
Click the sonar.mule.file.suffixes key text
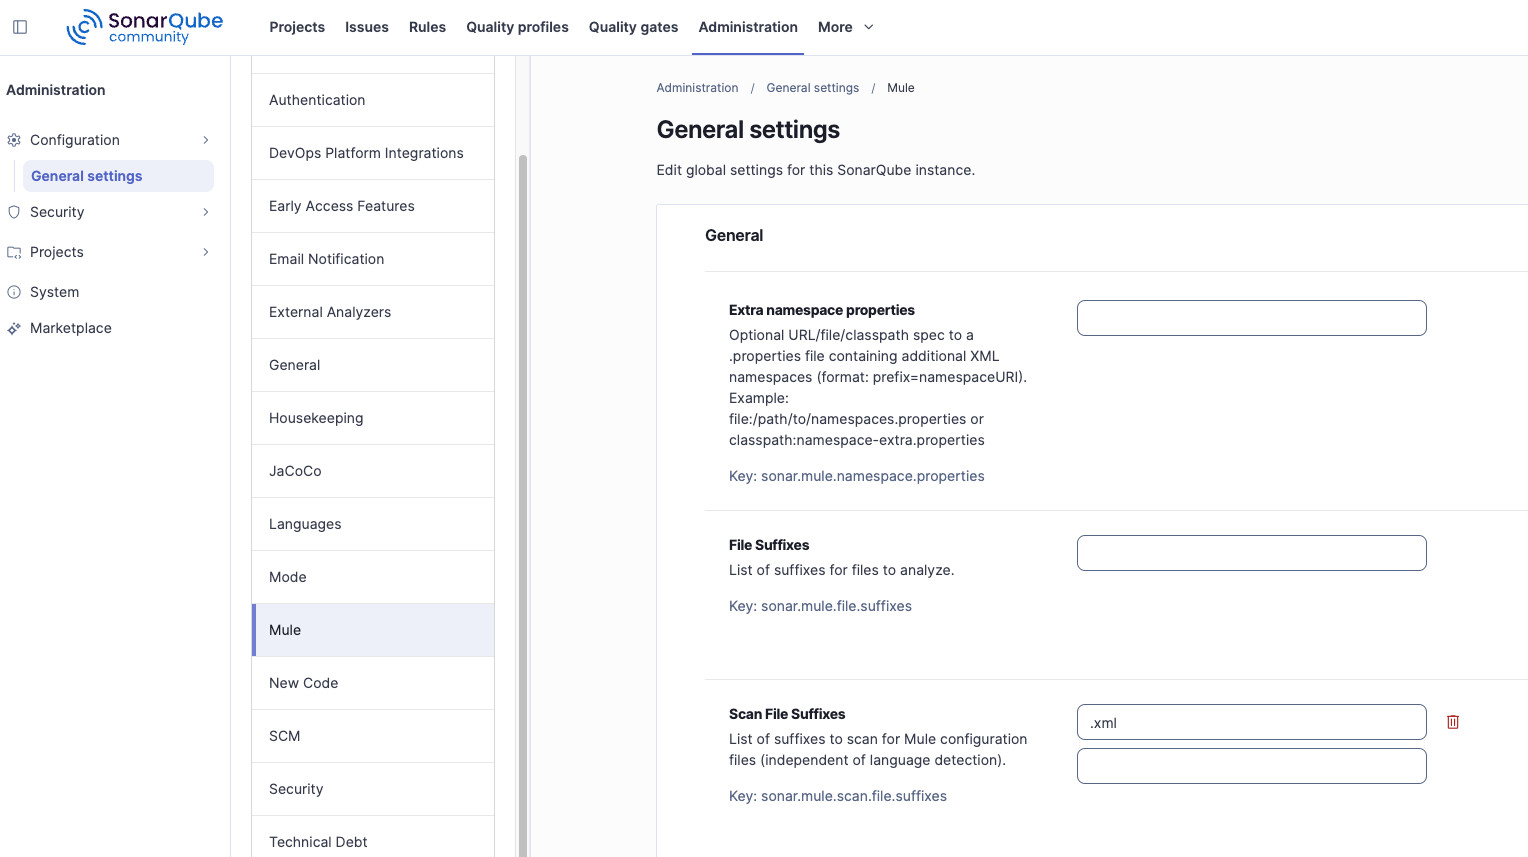tap(836, 606)
